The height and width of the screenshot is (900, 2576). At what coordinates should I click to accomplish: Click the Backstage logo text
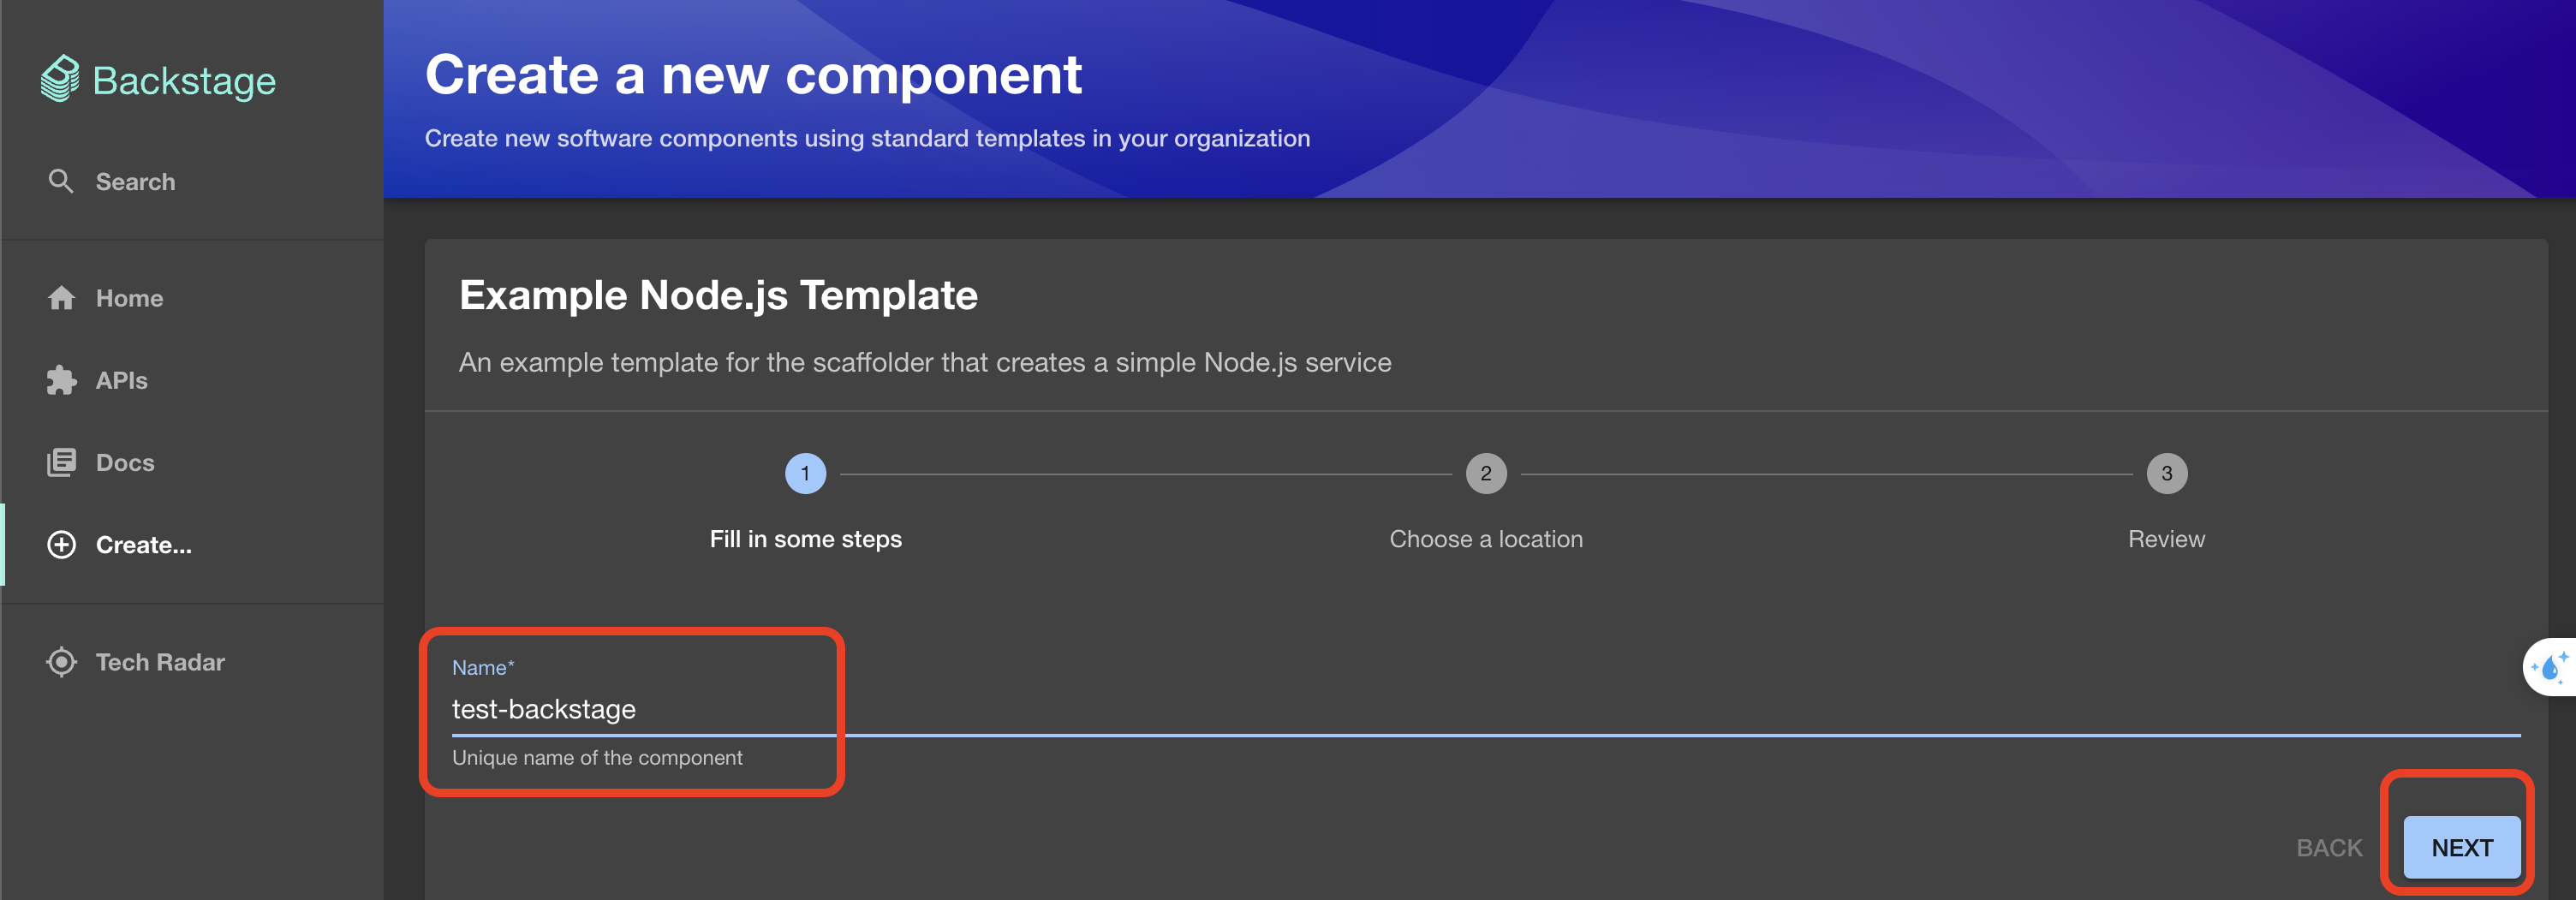tap(184, 81)
